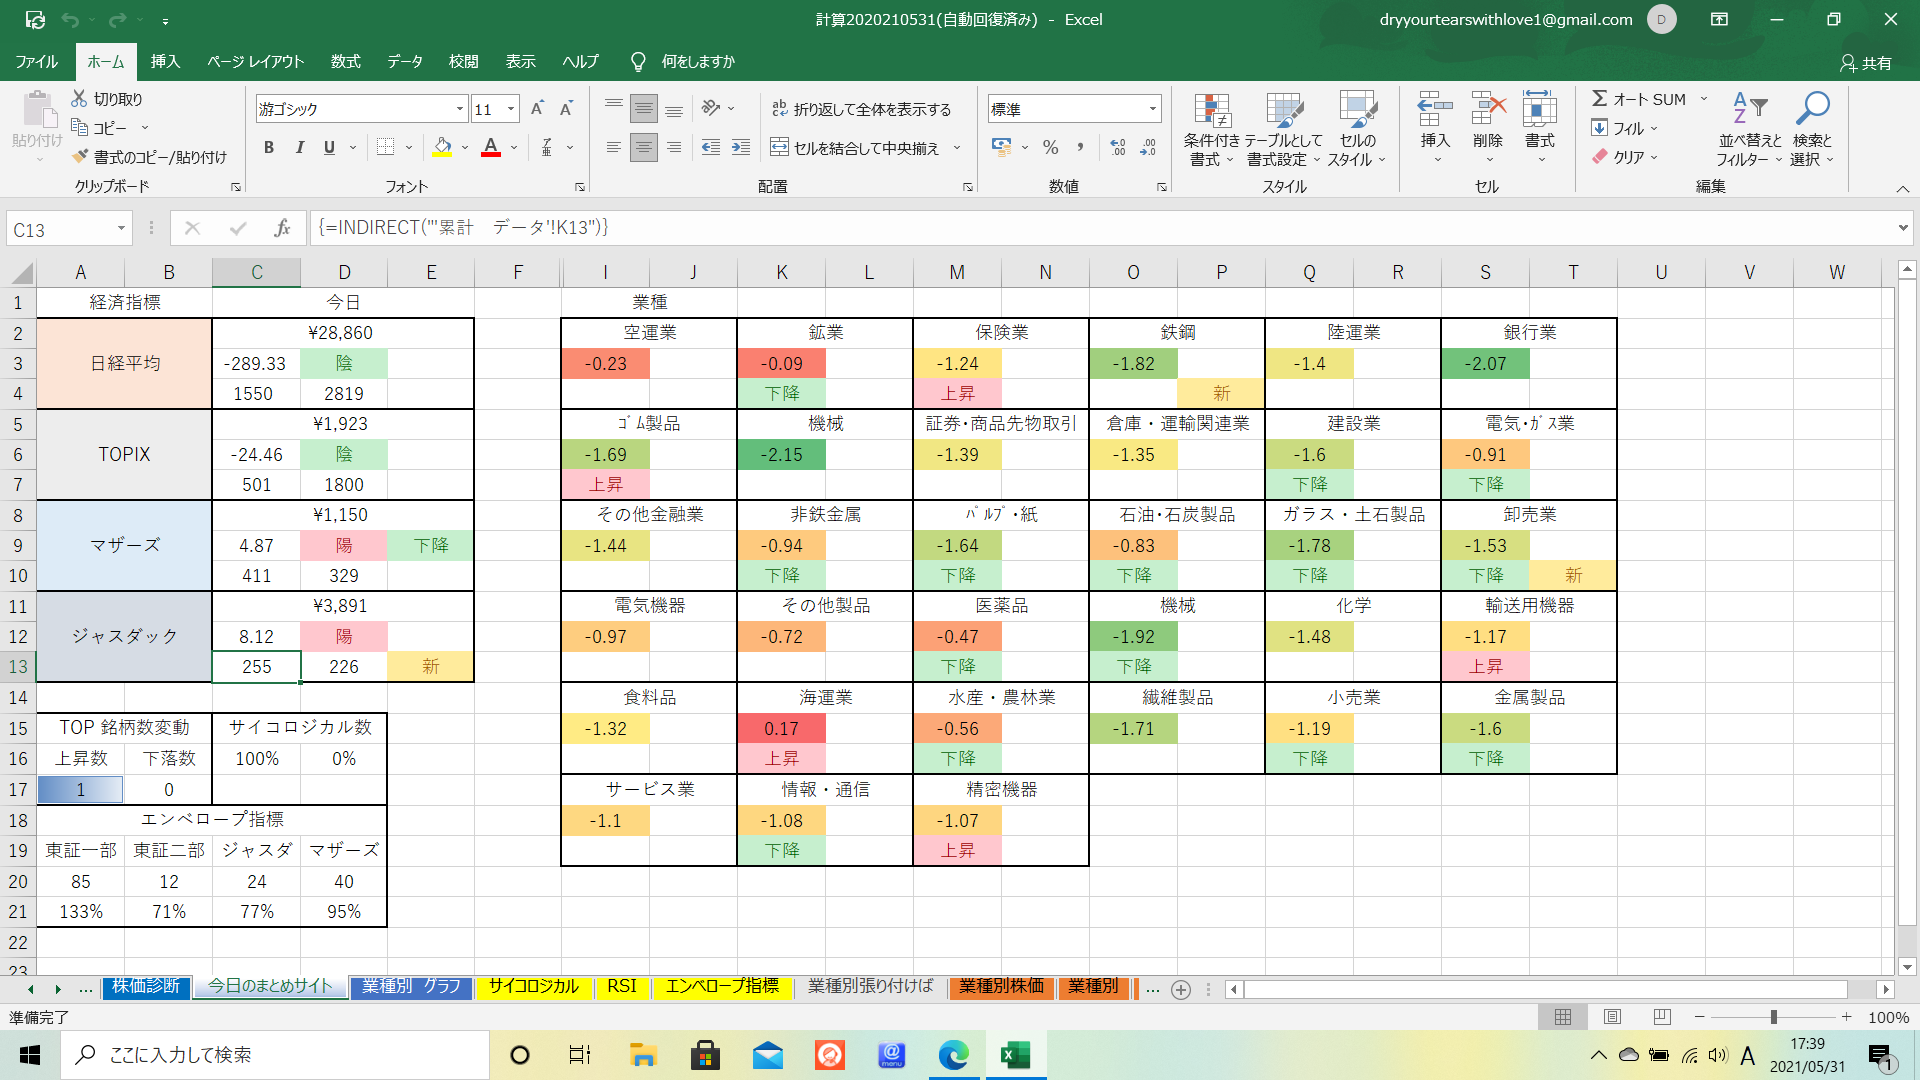Click the increase decimal places icon
The image size is (1920, 1080).
coord(1117,148)
